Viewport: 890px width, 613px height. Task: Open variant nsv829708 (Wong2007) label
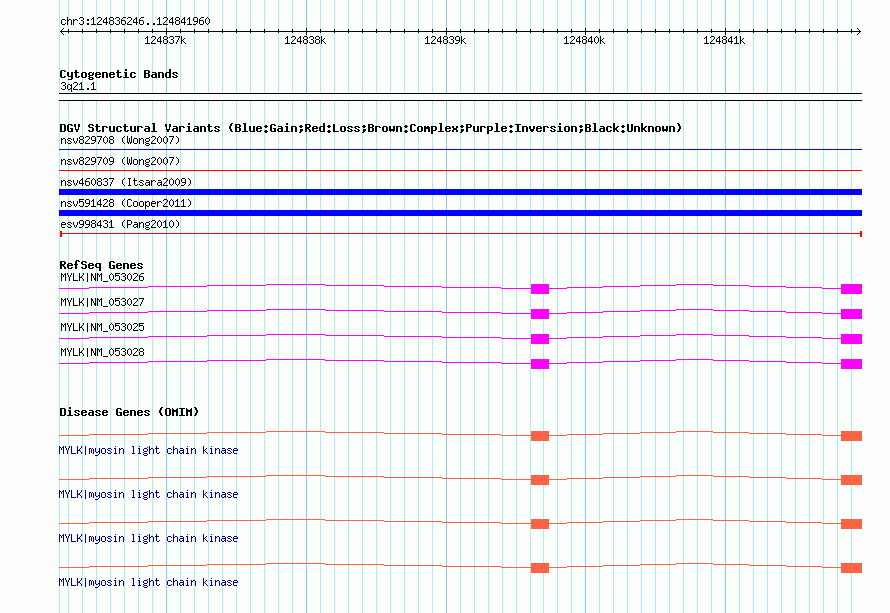point(120,140)
